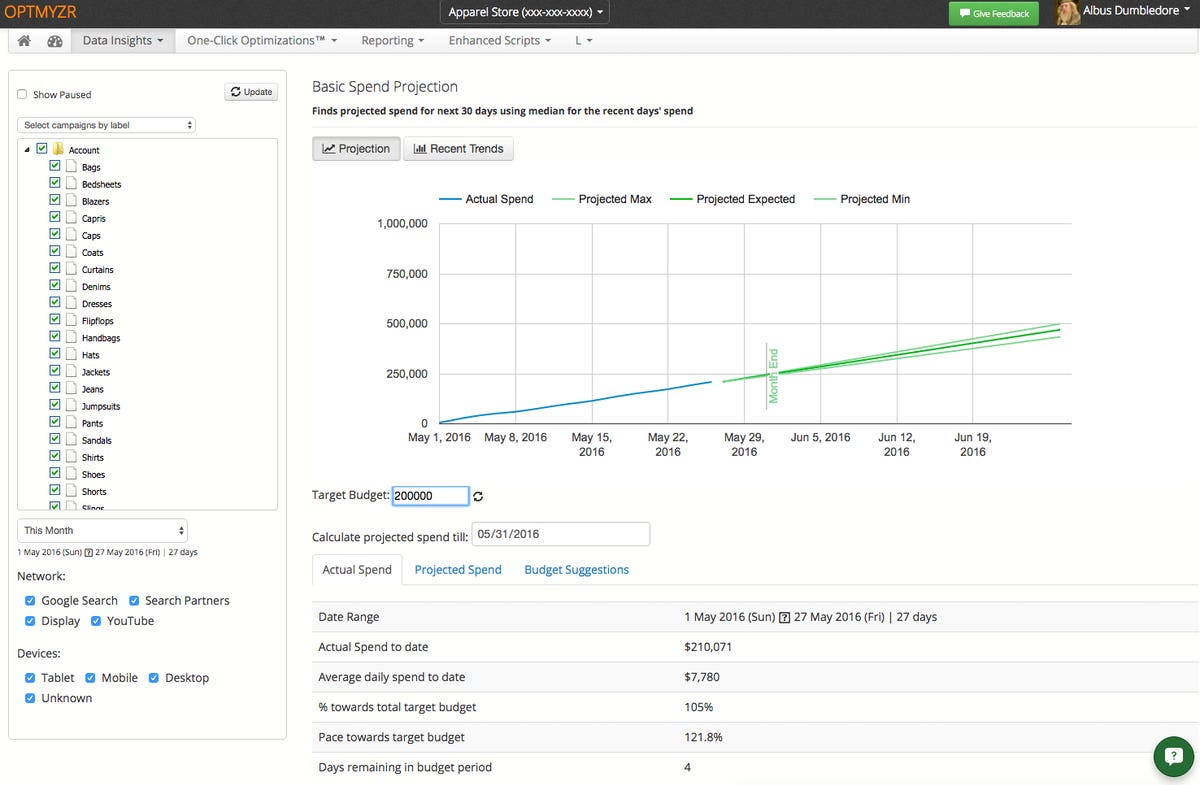Enable the Show Paused checkbox
This screenshot has height=785, width=1200.
pos(22,94)
